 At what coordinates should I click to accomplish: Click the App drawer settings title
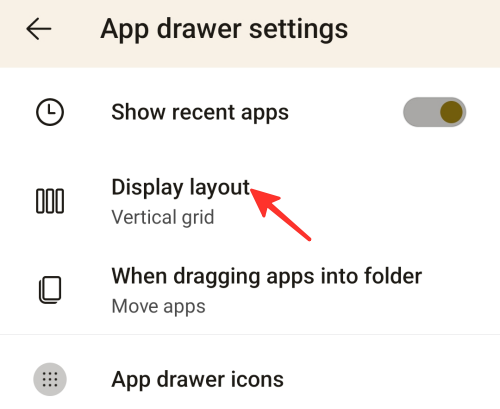click(x=224, y=30)
